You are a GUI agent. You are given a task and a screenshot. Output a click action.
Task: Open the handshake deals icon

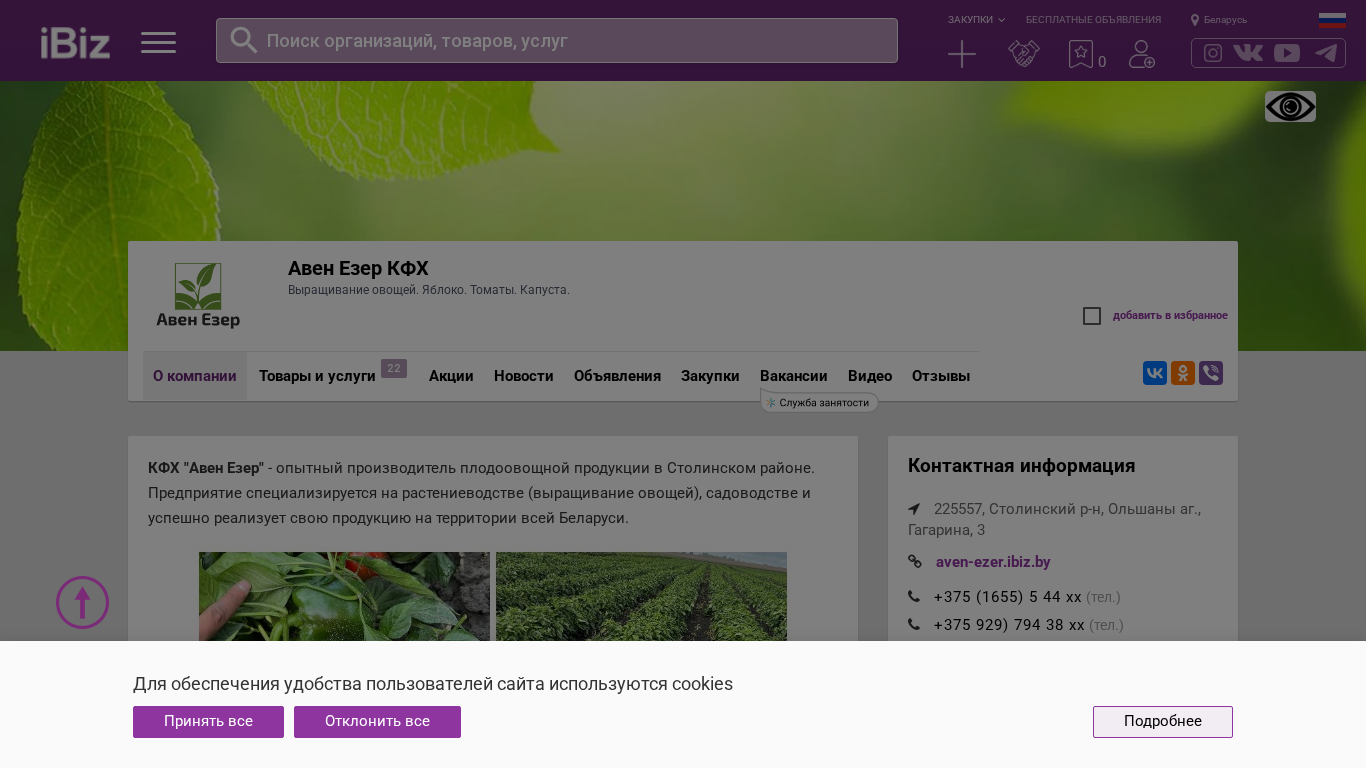click(1024, 54)
